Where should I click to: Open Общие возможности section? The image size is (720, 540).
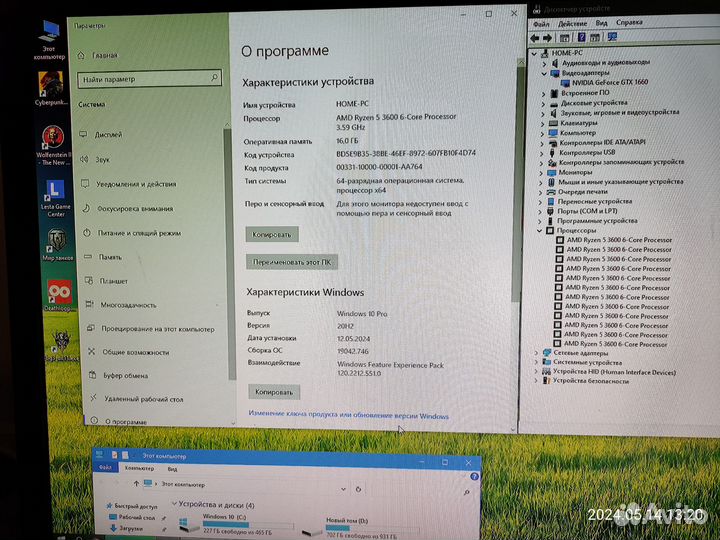pos(129,352)
